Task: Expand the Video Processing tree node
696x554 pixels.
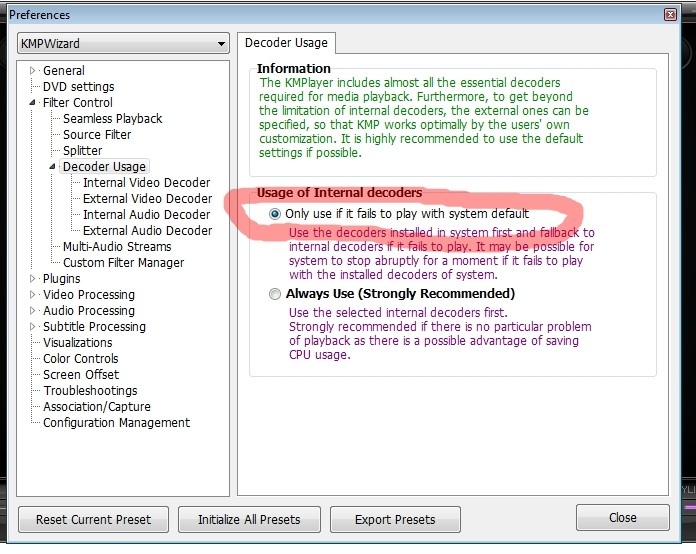Action: 32,294
